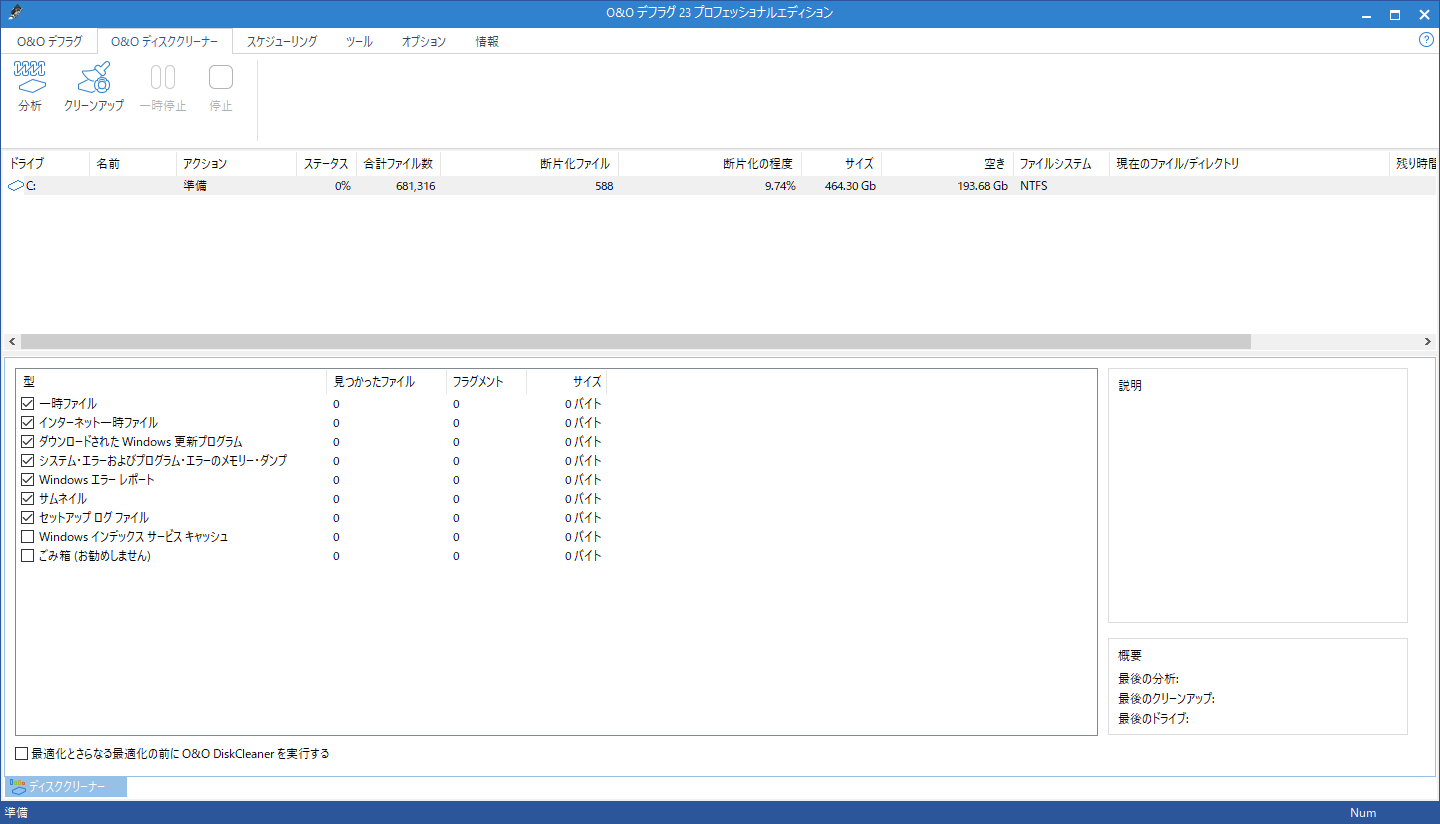Click the クリーンアップ (Cleanup) icon
Screen dimensions: 1440x824
[x=94, y=78]
